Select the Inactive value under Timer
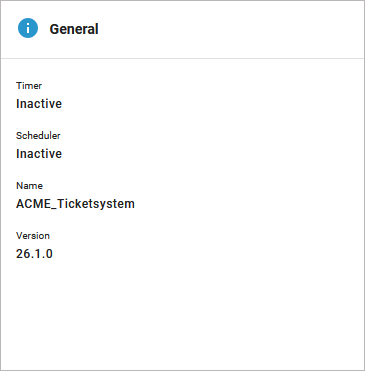365x371 pixels. [39, 104]
